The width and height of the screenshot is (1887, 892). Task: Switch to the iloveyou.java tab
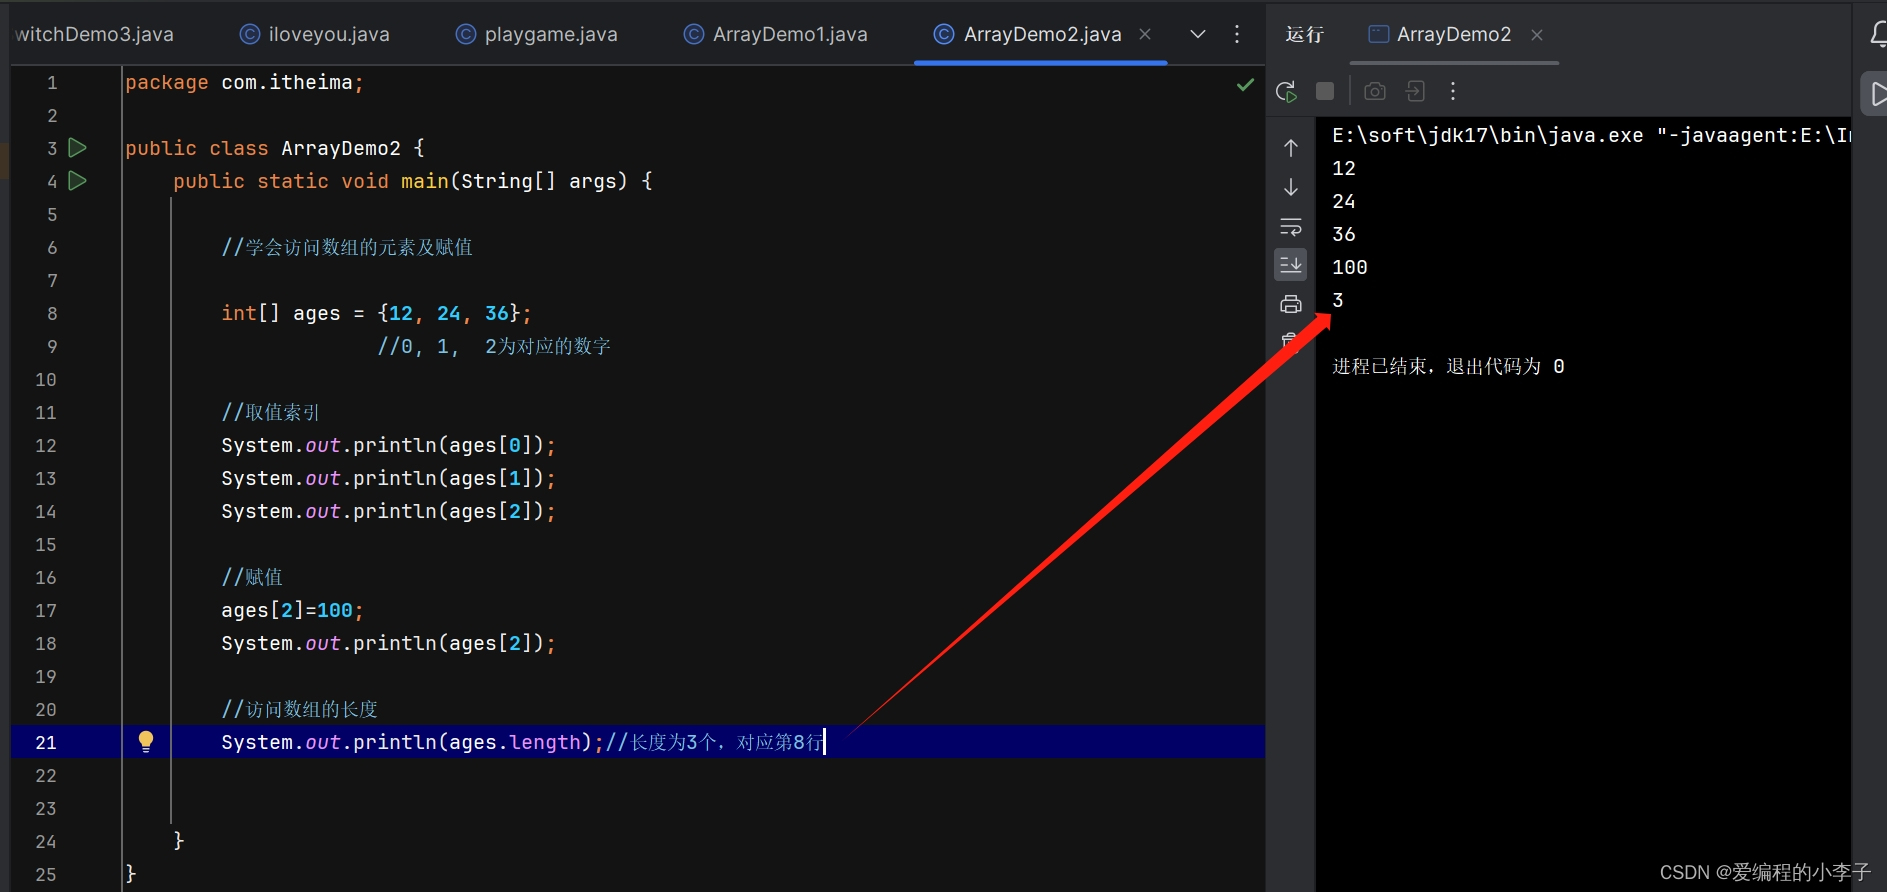[315, 34]
